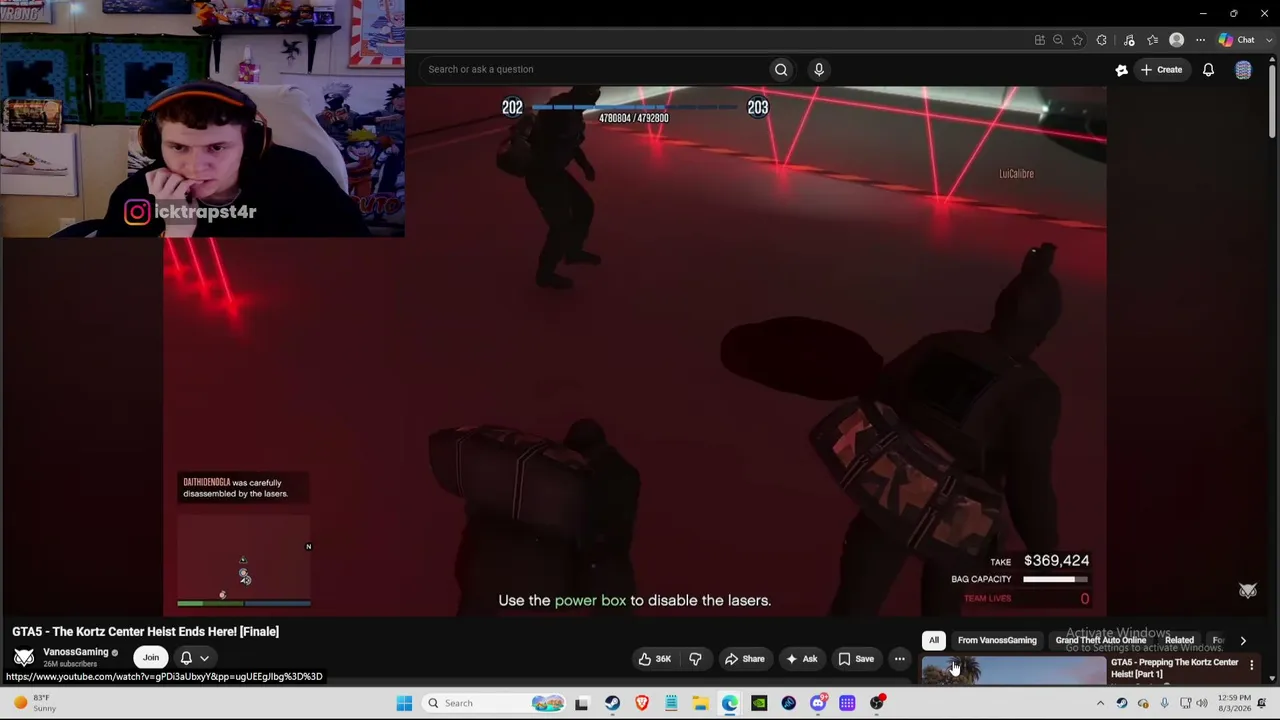Screen dimensions: 1280x720
Task: Open Copilot Chat in the browser toolbar
Action: [1237, 40]
